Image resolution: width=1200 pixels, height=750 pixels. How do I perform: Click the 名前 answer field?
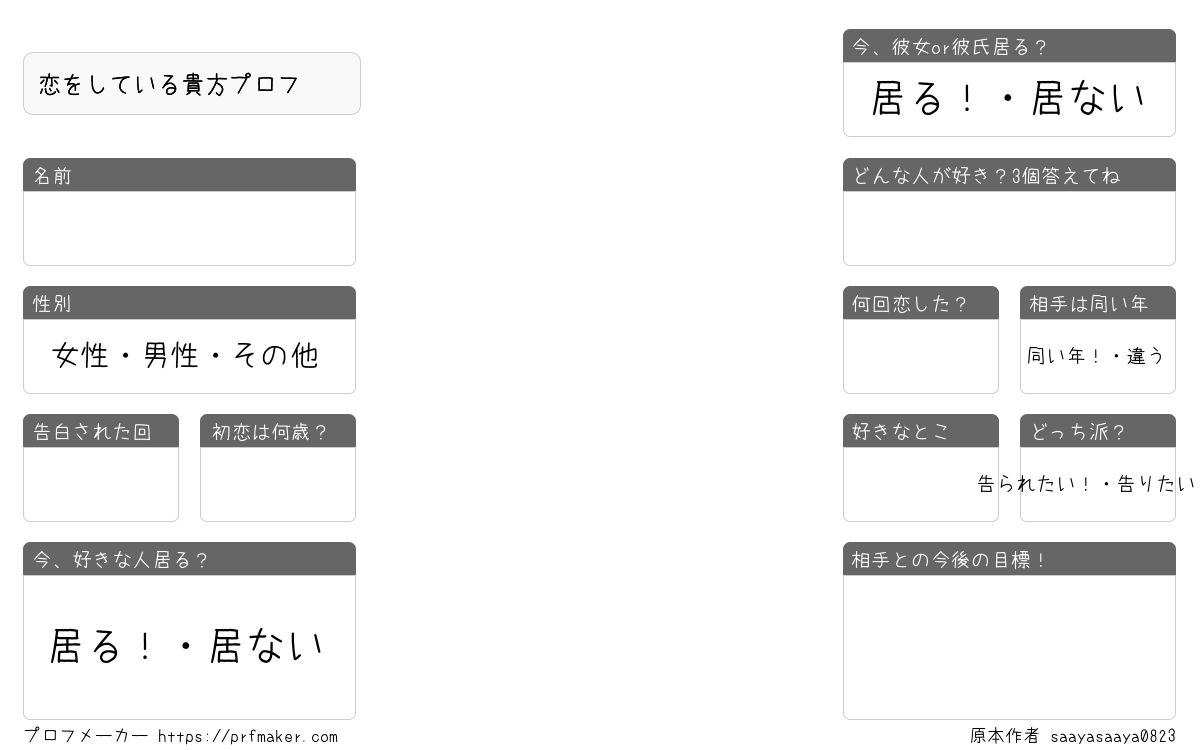[x=189, y=228]
